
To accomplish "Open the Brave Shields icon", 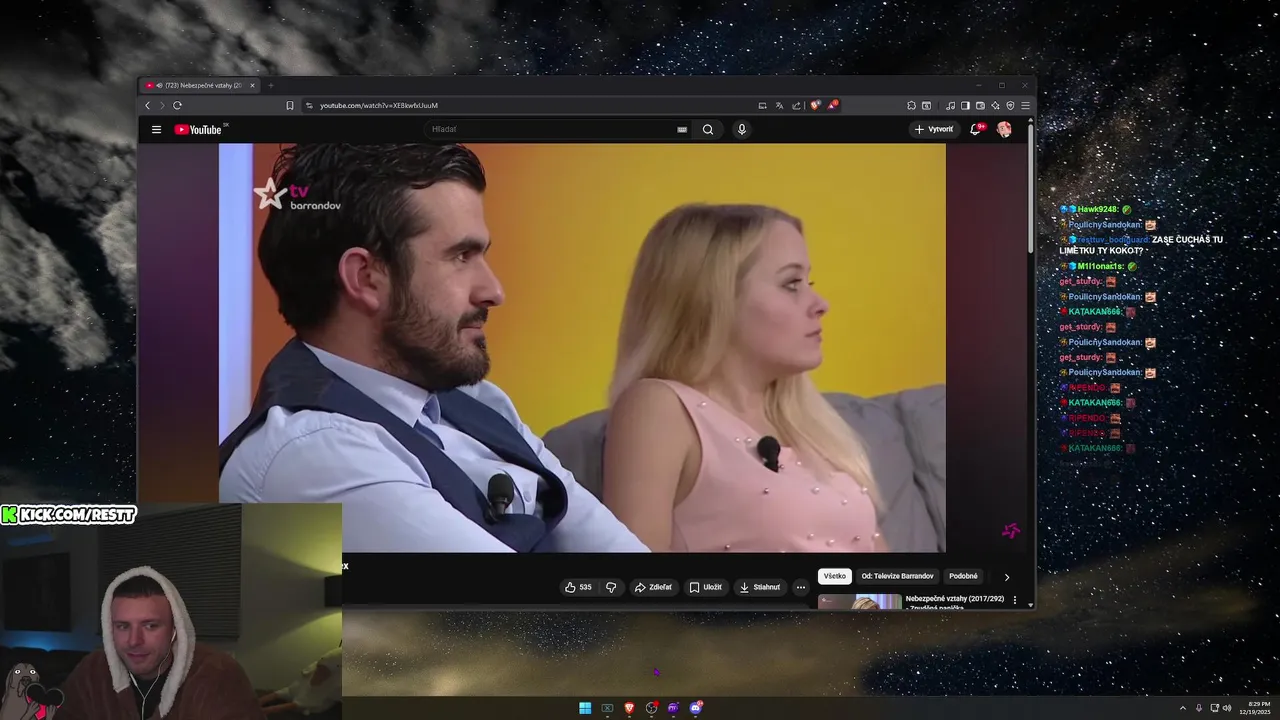I will click(816, 105).
